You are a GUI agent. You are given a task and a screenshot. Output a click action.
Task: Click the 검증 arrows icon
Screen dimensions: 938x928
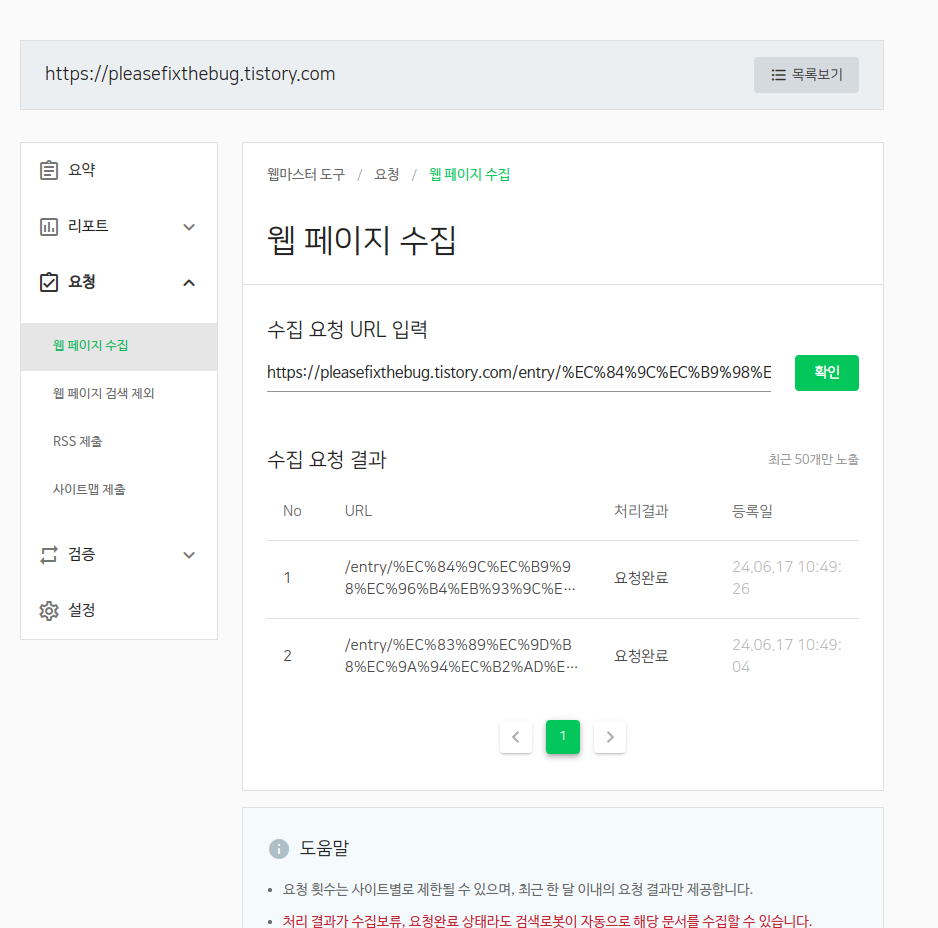click(49, 555)
